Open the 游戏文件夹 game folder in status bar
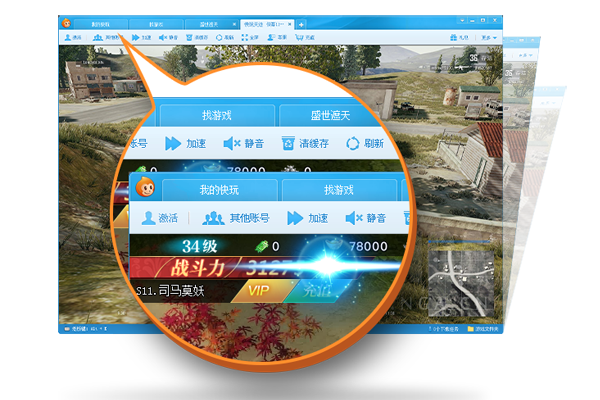Image resolution: width=600 pixels, height=400 pixels. (x=483, y=329)
